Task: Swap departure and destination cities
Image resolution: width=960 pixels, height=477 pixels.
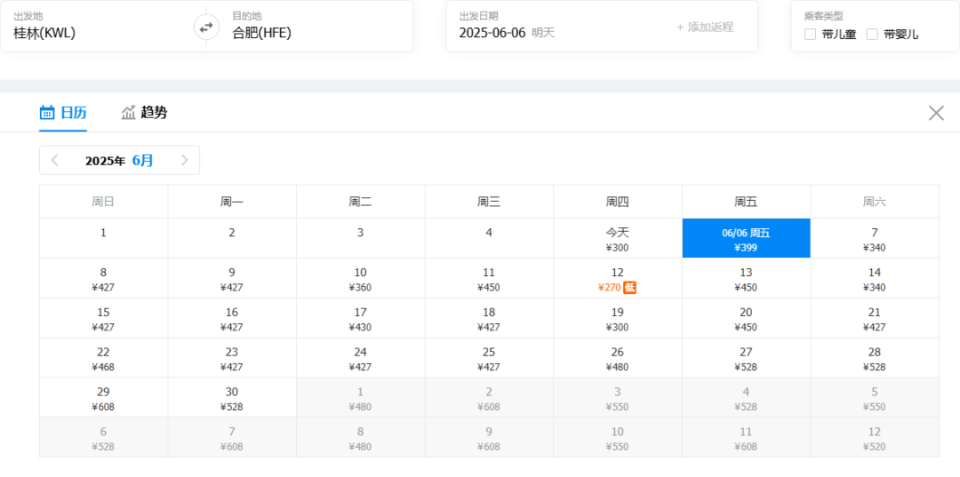Action: [206, 27]
